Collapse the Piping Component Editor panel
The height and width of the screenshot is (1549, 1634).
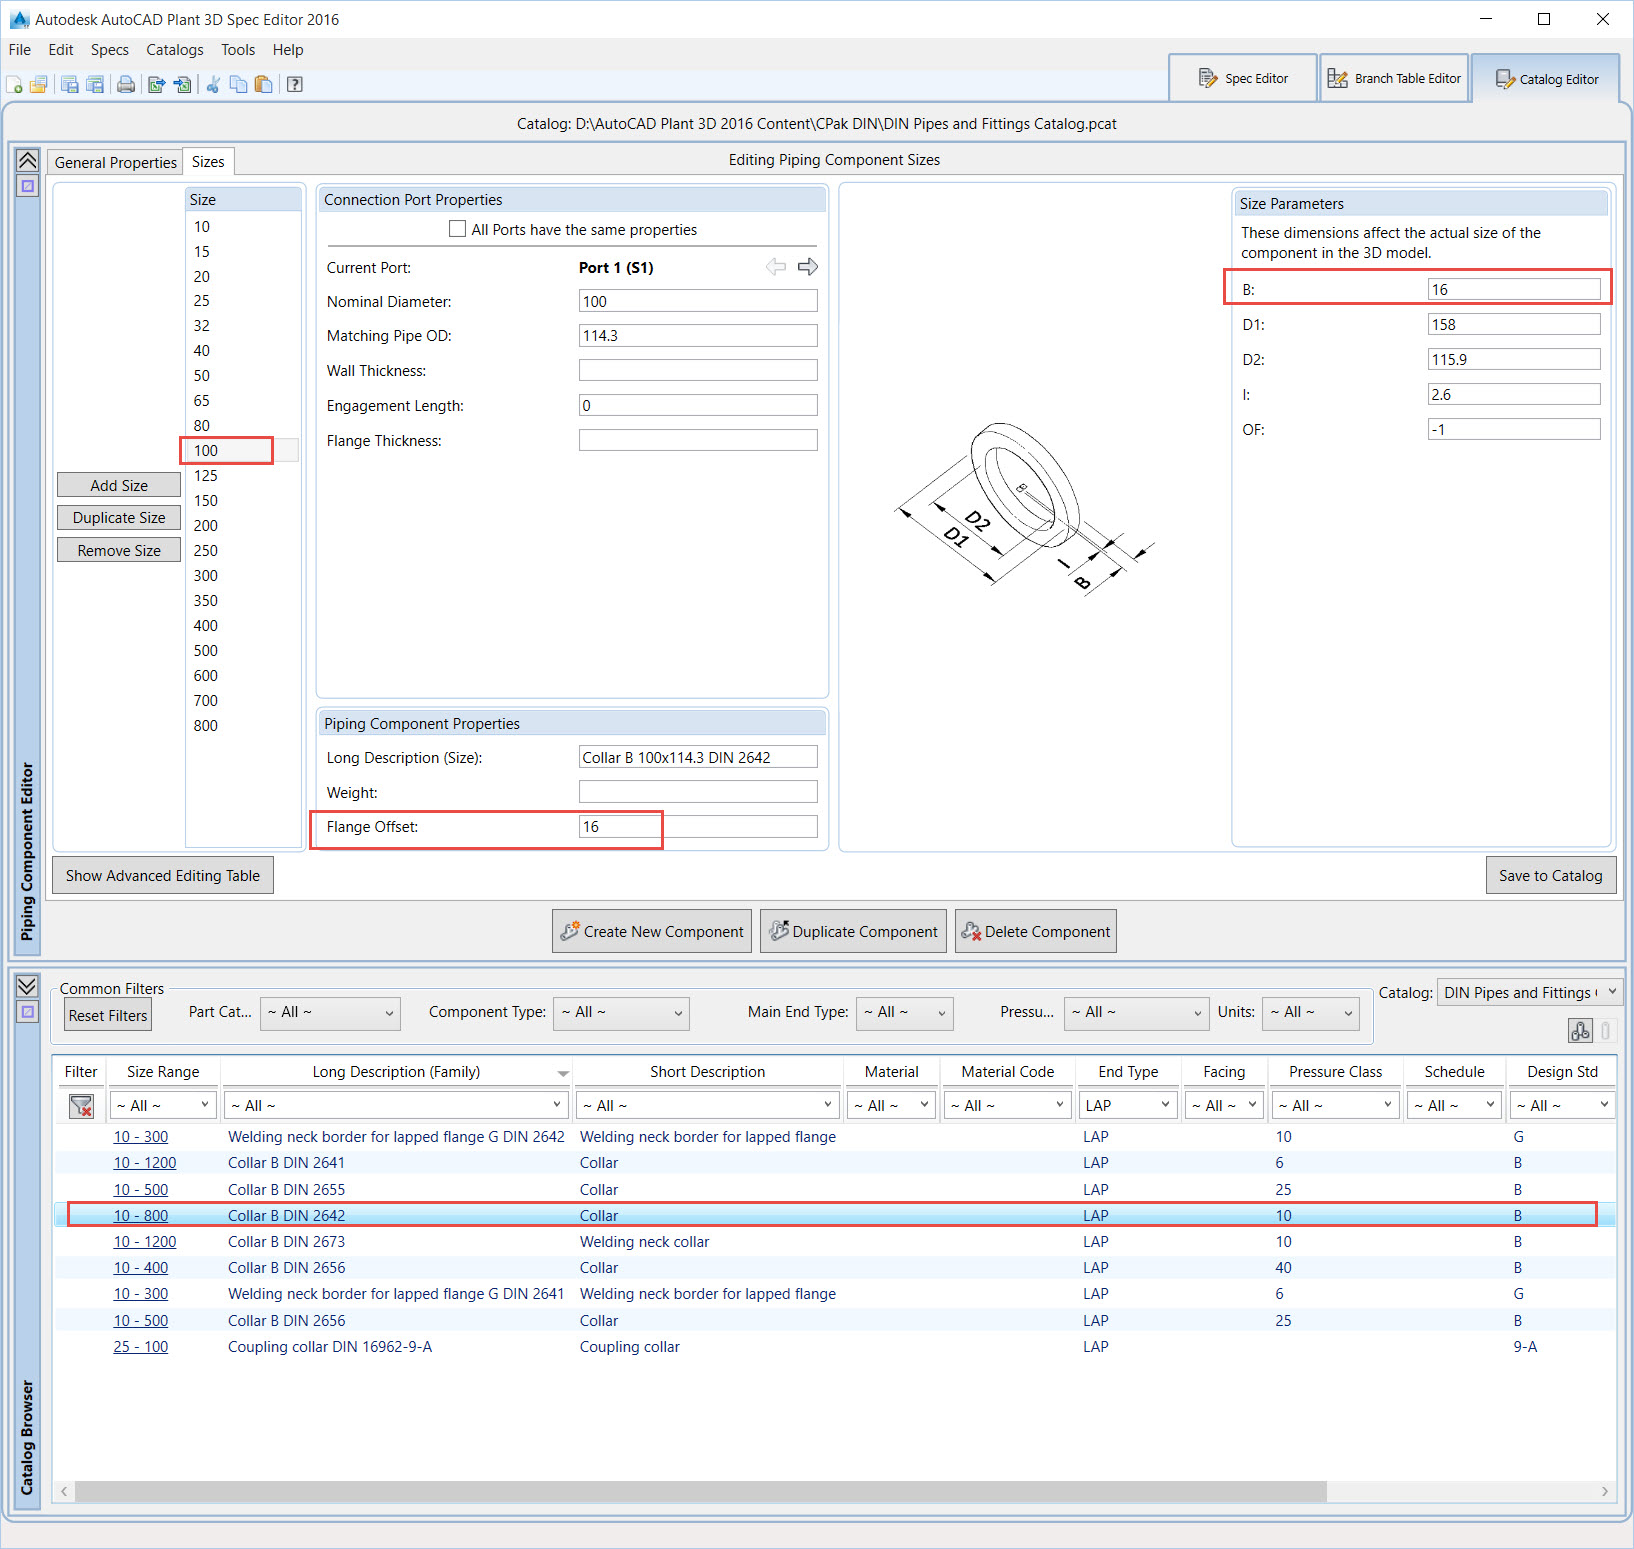coord(28,160)
